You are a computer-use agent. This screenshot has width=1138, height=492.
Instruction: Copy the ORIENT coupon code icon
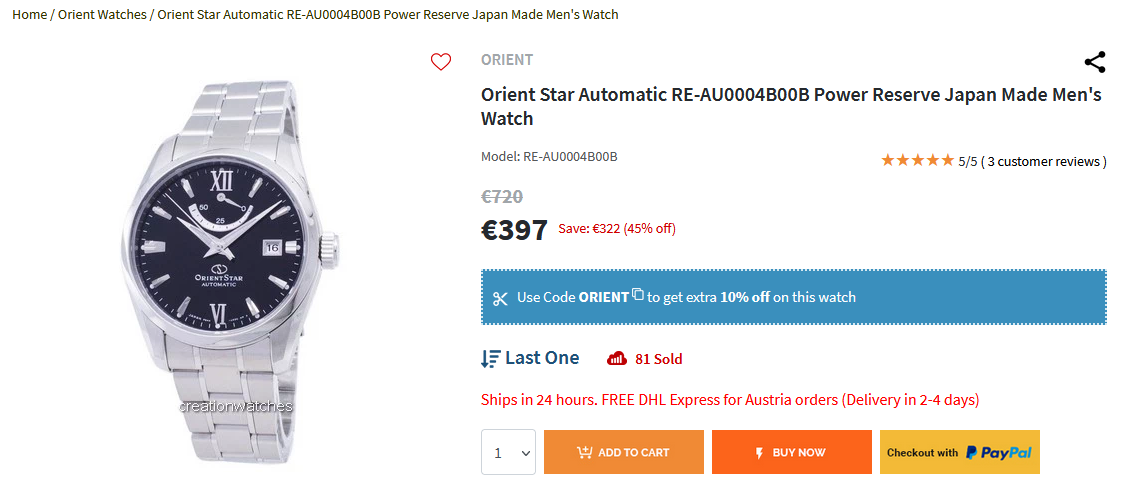[638, 294]
